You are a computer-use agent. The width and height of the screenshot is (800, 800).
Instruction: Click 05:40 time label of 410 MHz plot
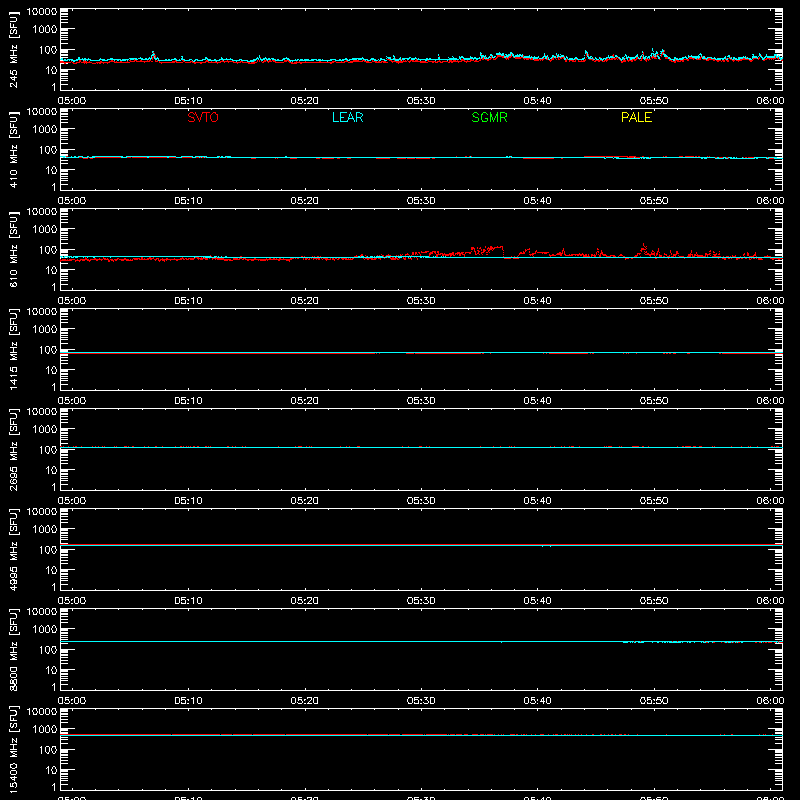click(537, 201)
